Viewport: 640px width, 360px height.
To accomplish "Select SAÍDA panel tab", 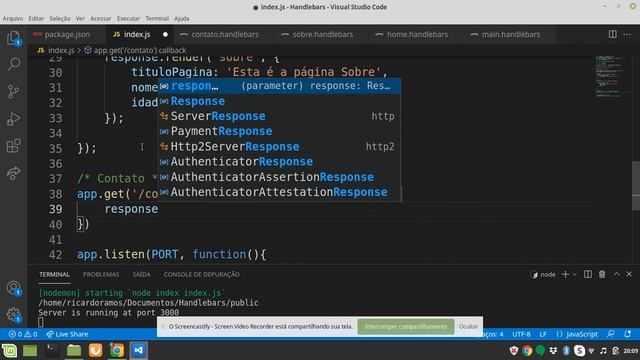I will pyautogui.click(x=141, y=274).
